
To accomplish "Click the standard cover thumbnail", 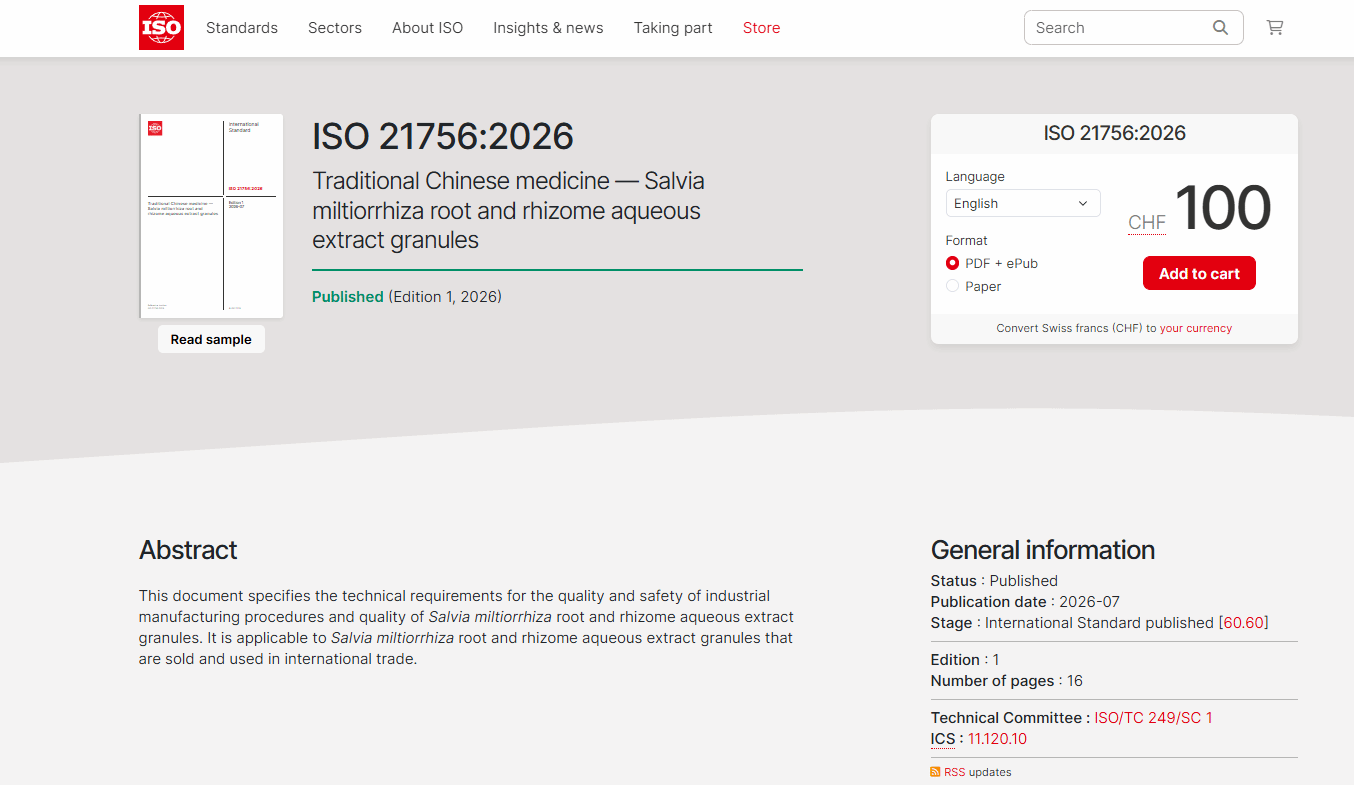I will point(211,216).
